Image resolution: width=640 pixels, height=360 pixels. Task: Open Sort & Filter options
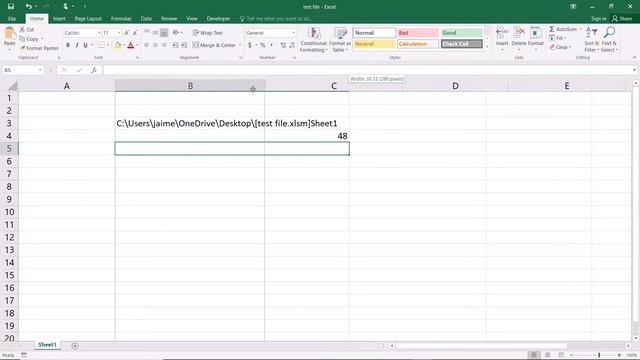pos(591,40)
